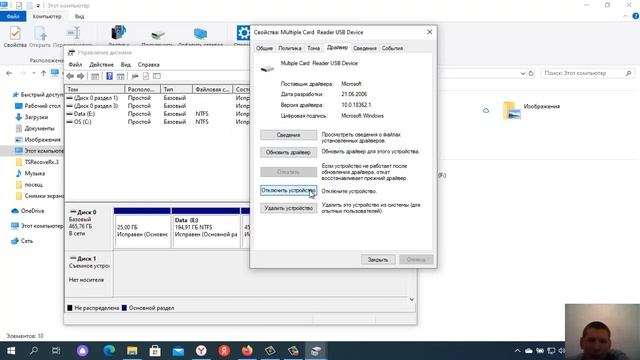Click the add network location icon in ribbon

click(200, 33)
